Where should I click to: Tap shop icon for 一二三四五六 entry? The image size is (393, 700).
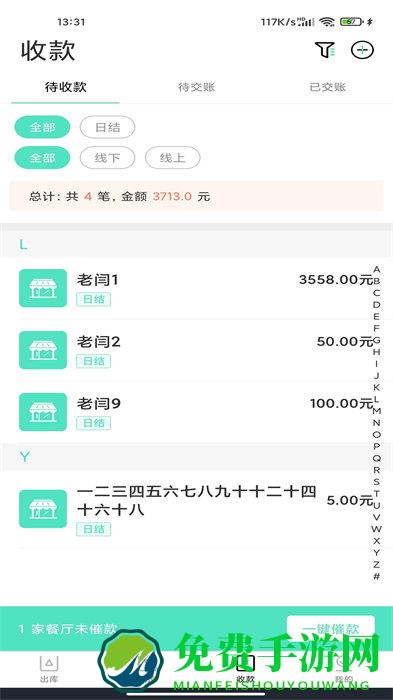point(43,508)
